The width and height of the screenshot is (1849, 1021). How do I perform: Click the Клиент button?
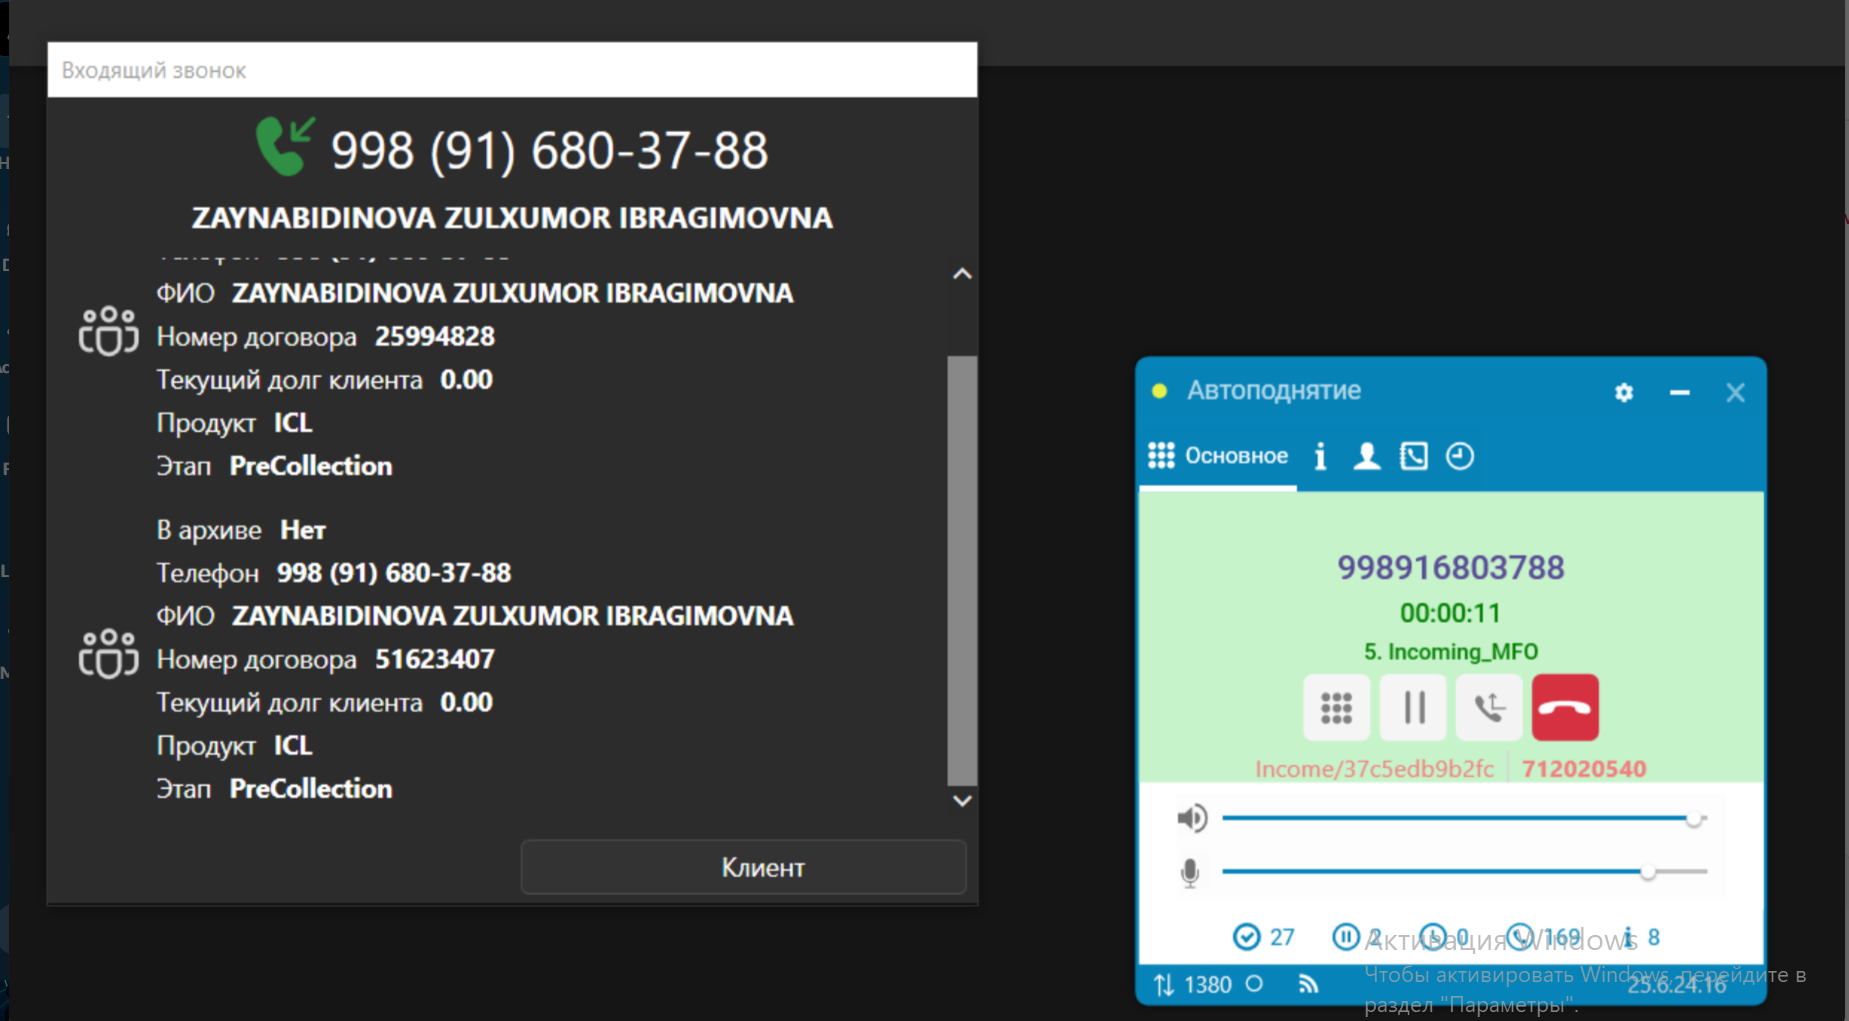743,867
